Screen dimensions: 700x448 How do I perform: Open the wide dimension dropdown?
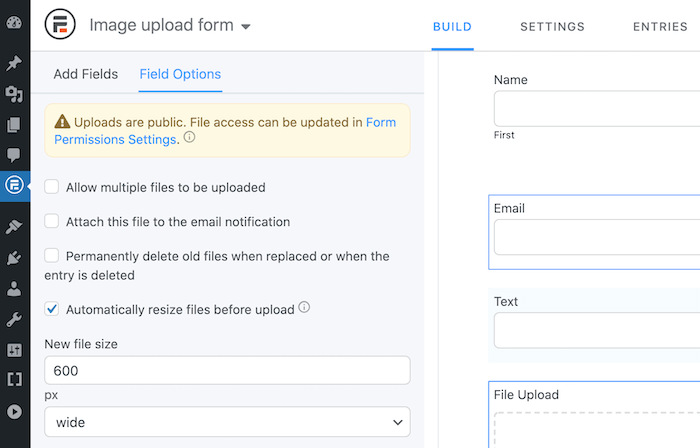(x=227, y=422)
